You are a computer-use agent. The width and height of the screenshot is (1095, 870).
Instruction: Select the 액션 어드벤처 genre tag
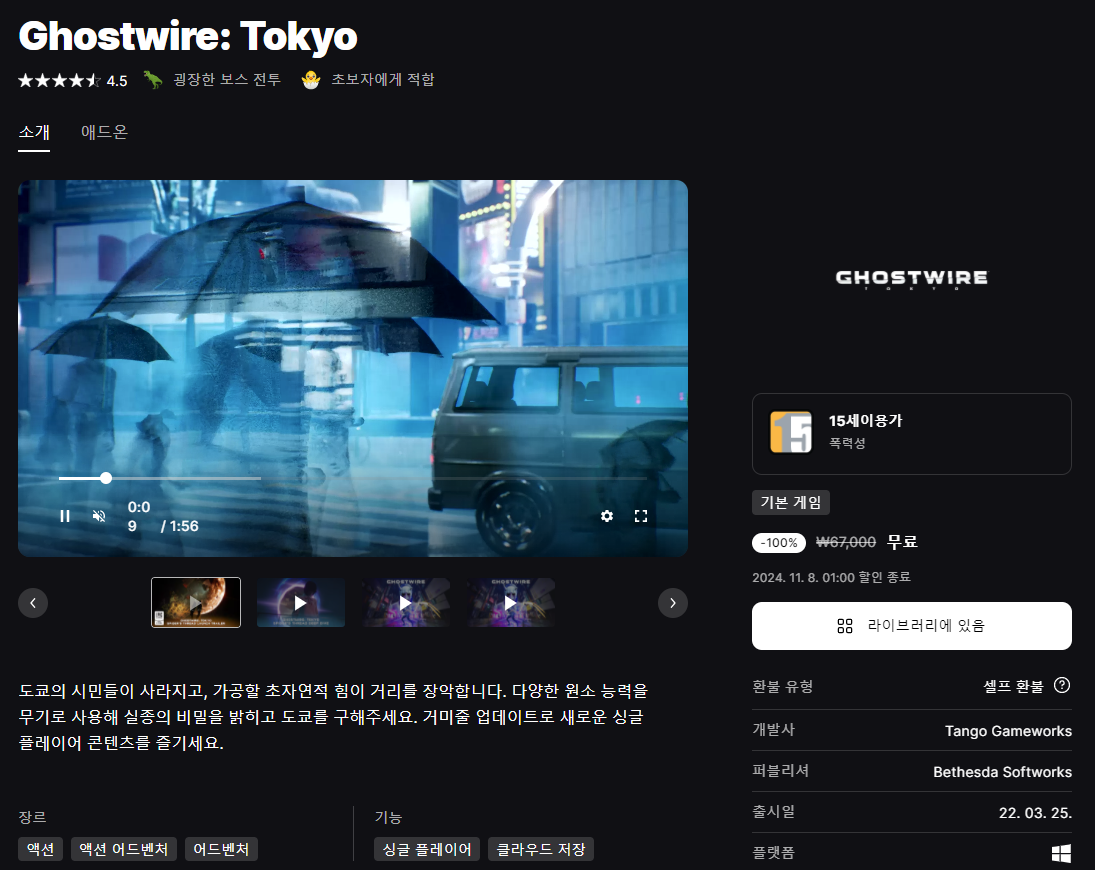click(124, 849)
